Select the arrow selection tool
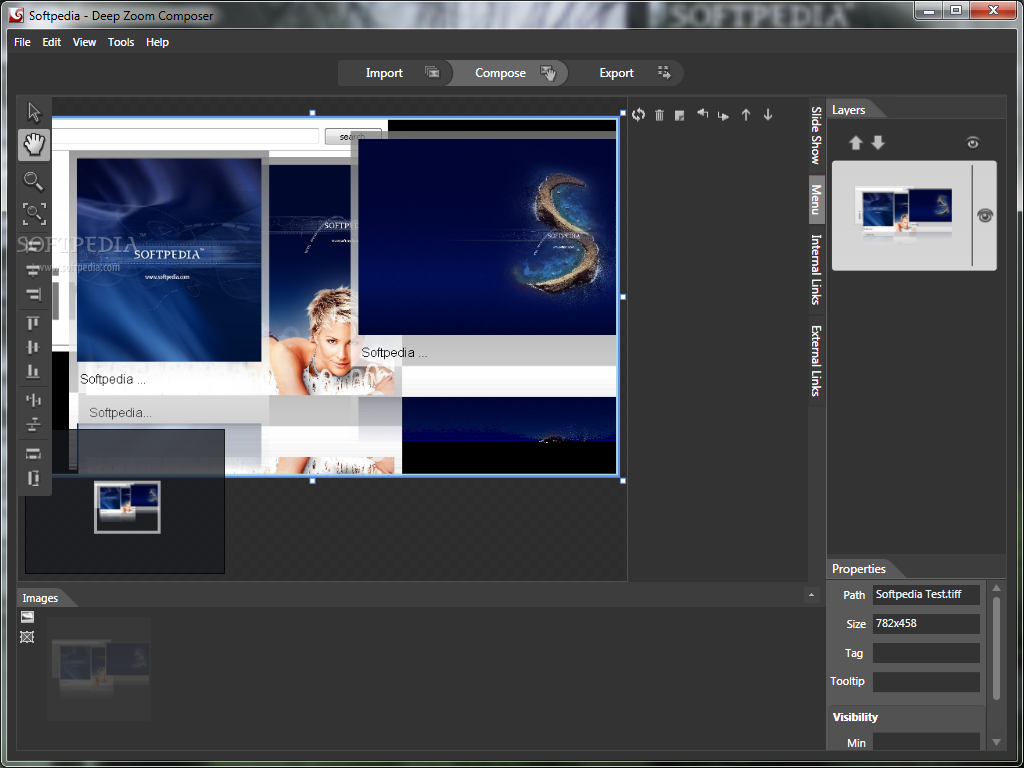The image size is (1024, 768). [x=34, y=112]
